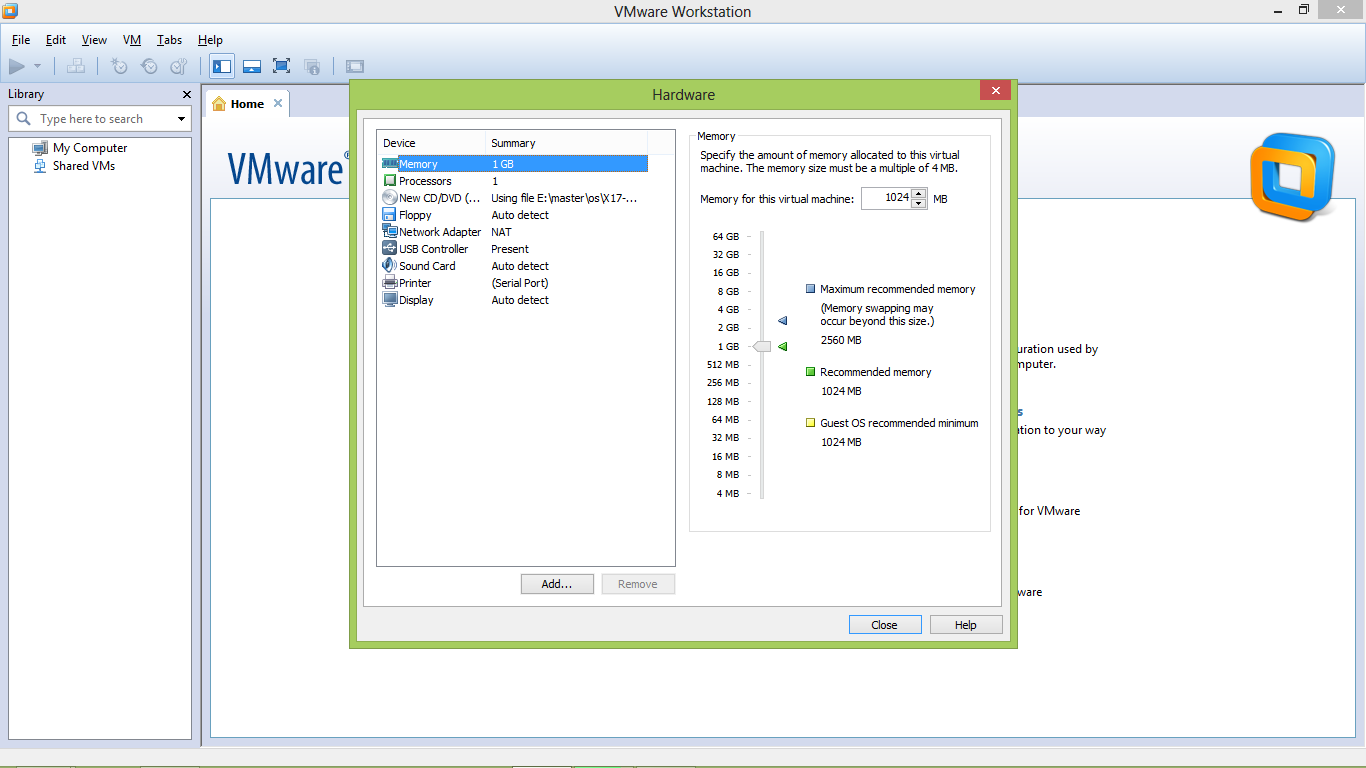1366x768 pixels.
Task: Click the disabled Remove button
Action: [x=638, y=584]
